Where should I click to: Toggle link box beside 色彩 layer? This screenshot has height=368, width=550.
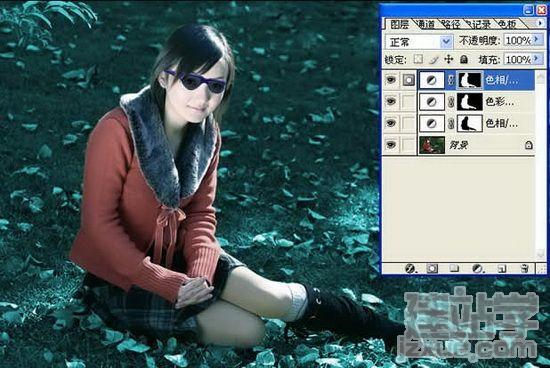(x=408, y=102)
